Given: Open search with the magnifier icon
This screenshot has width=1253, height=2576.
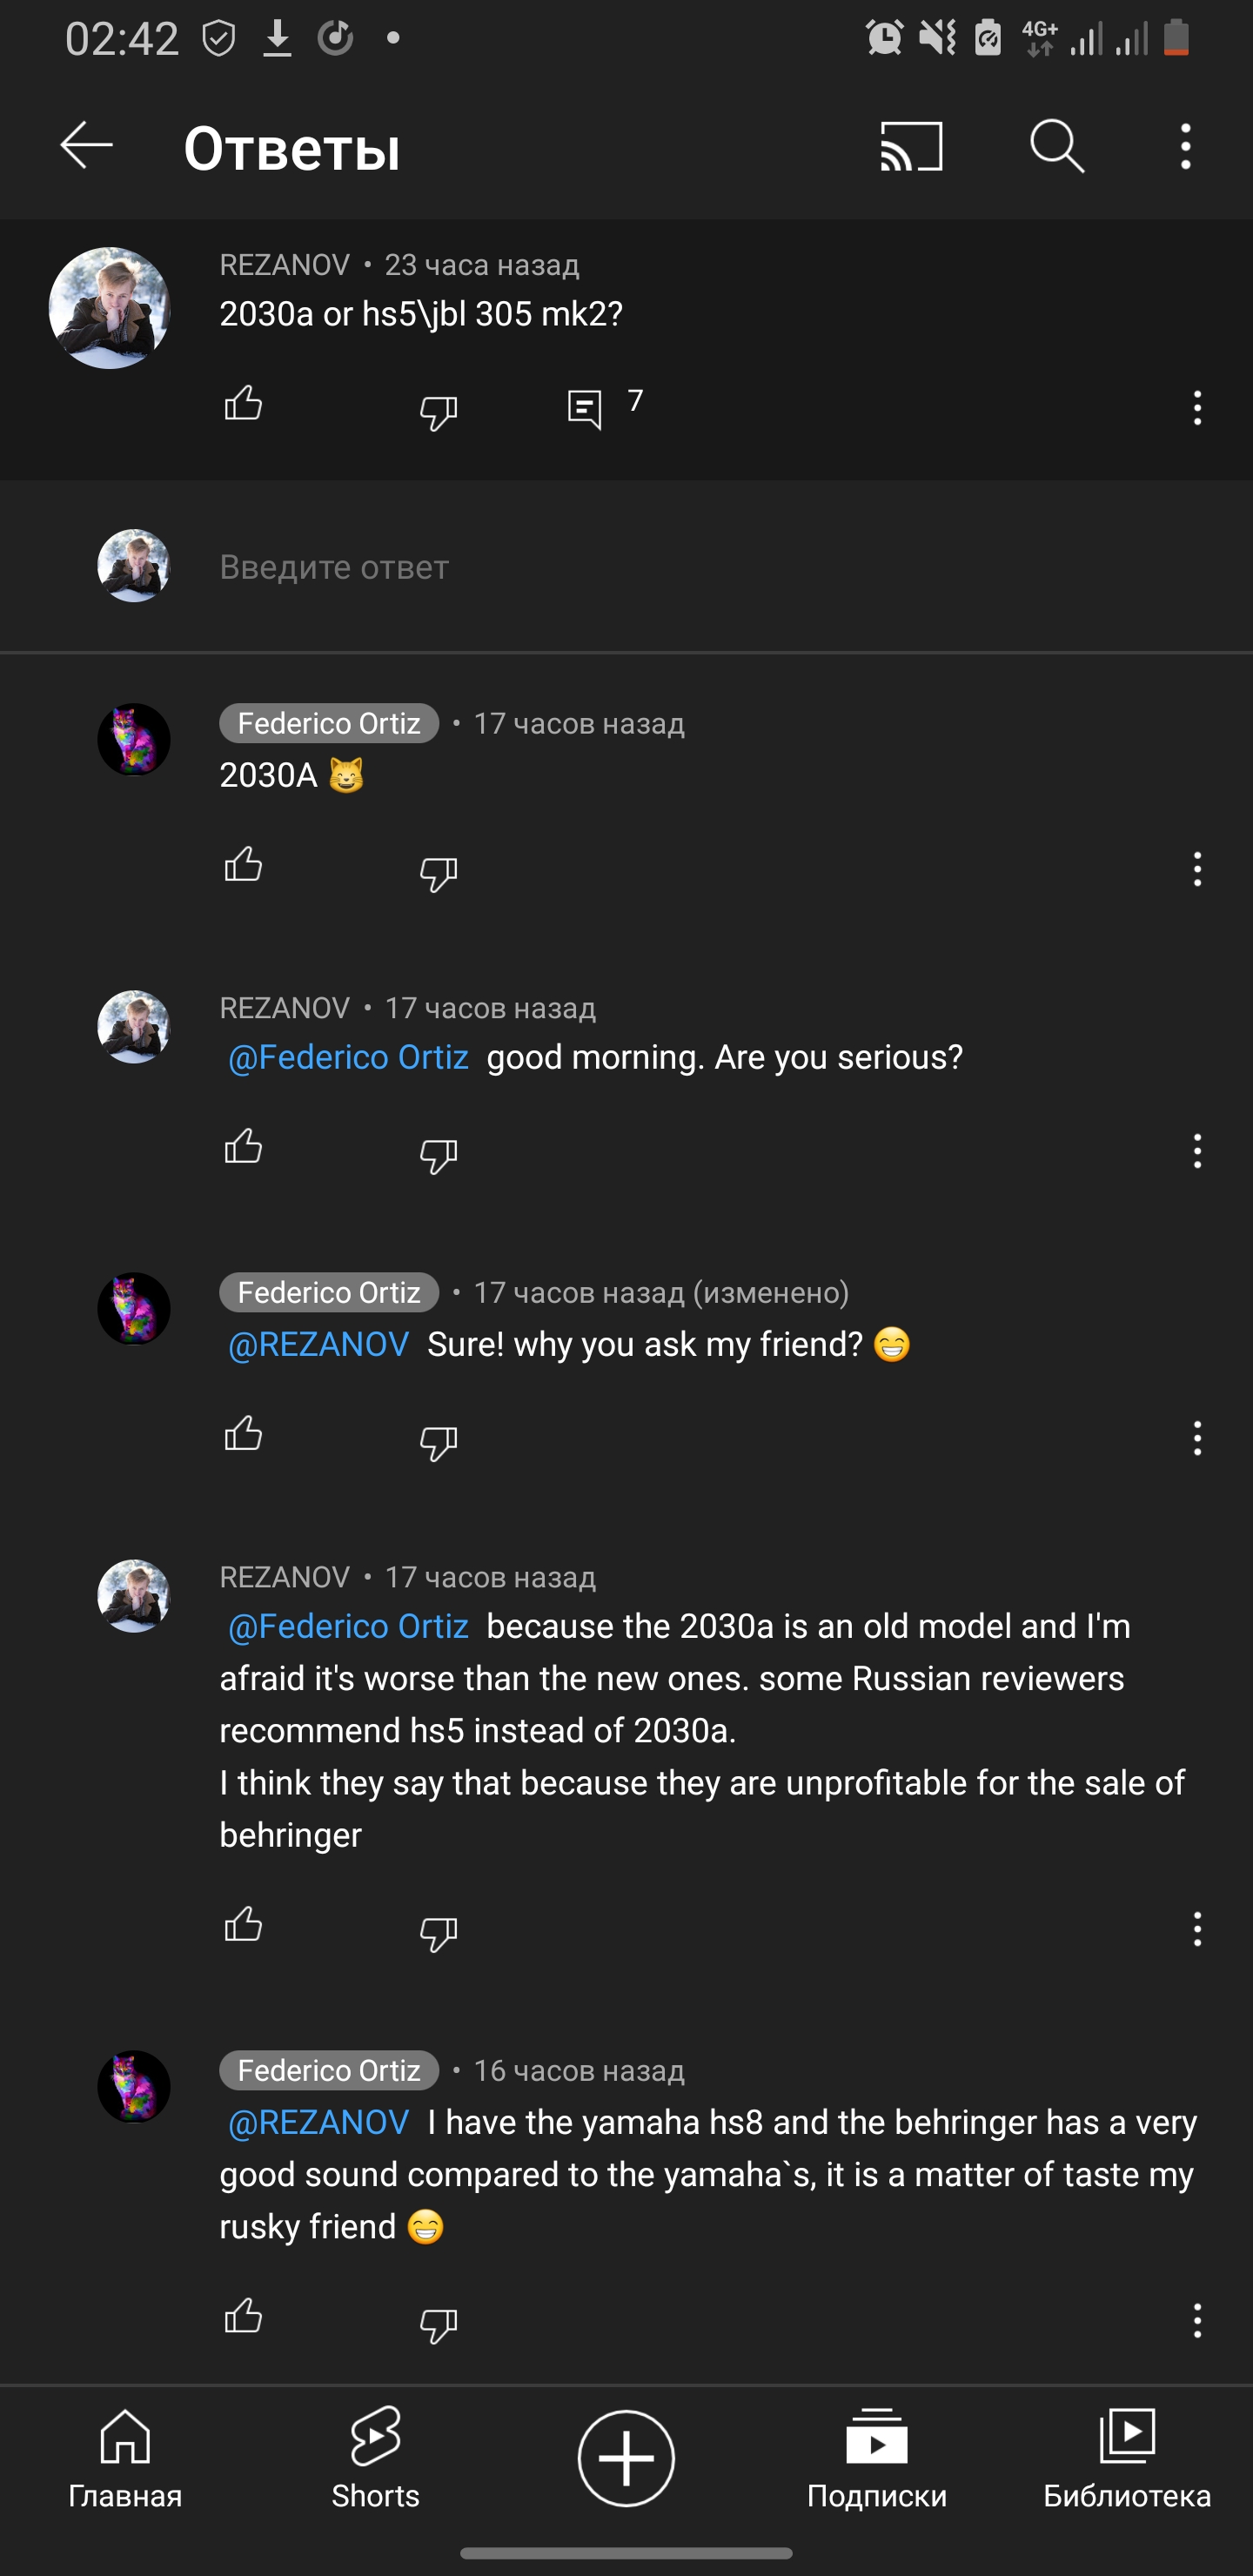Looking at the screenshot, I should click(1056, 147).
